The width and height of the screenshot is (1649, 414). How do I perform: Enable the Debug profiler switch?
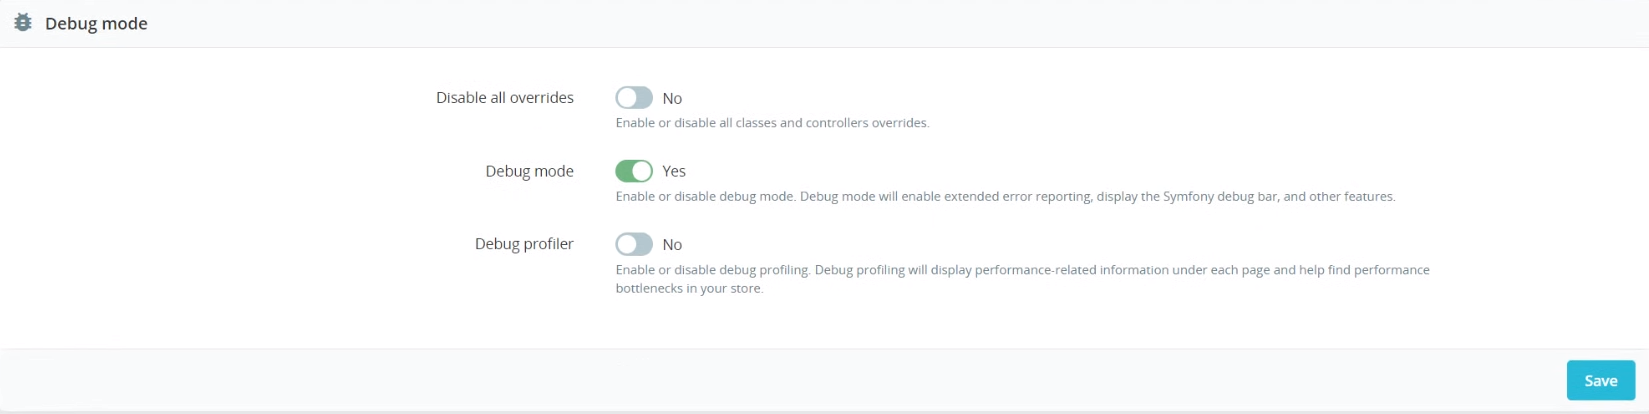tap(634, 244)
